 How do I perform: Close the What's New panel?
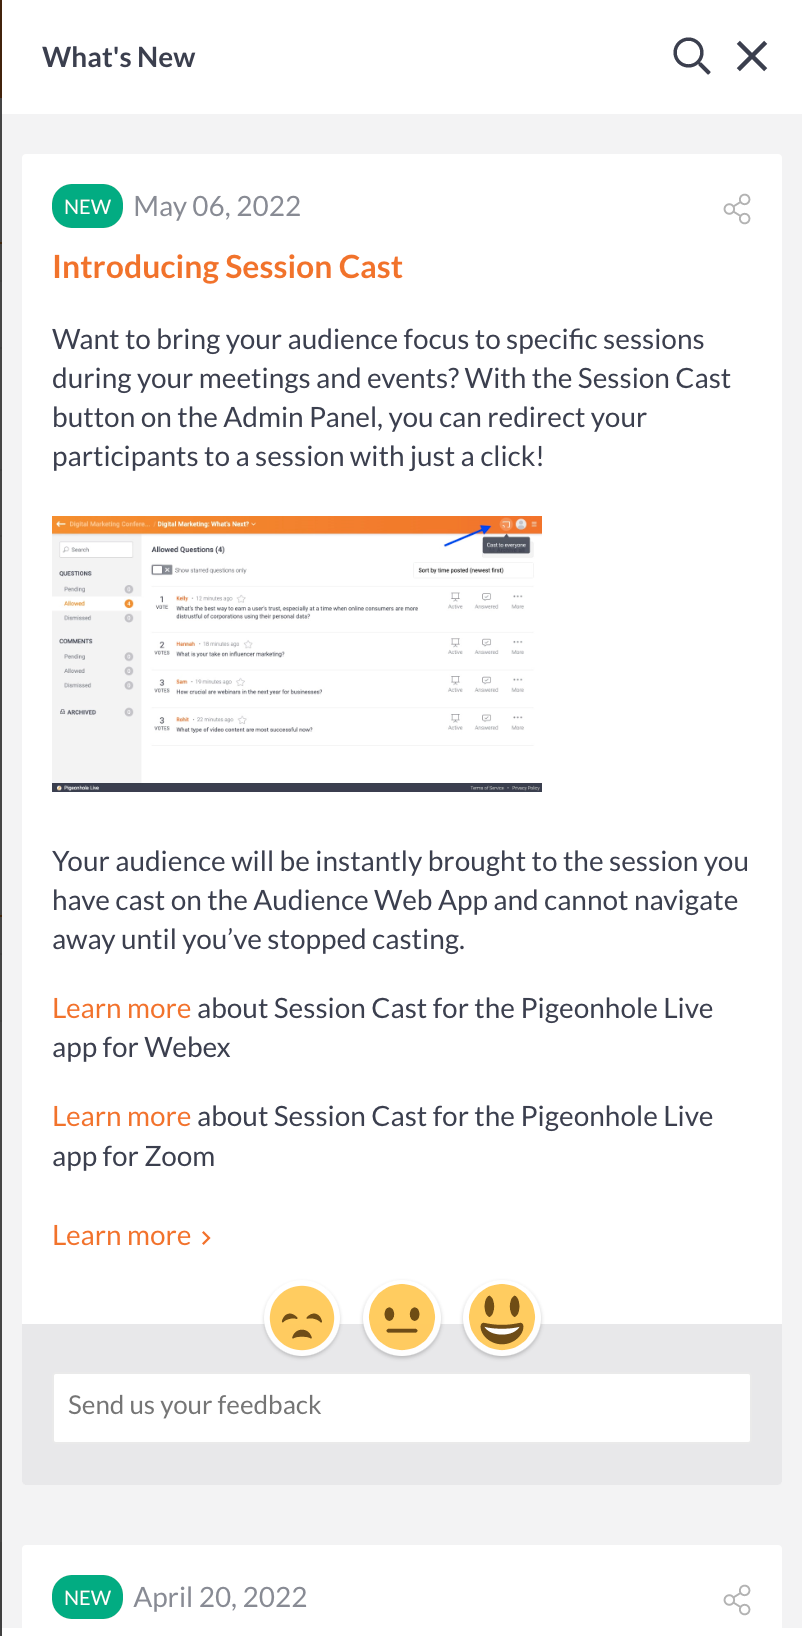pos(752,57)
